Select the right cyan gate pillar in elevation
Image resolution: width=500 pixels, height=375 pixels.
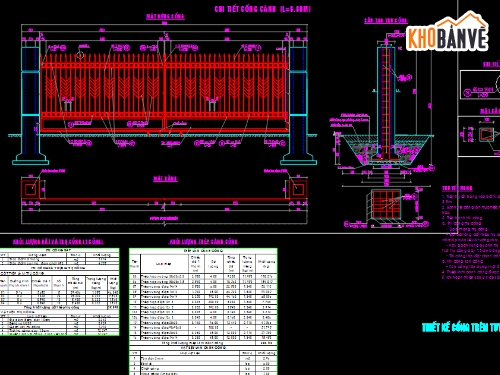point(298,106)
